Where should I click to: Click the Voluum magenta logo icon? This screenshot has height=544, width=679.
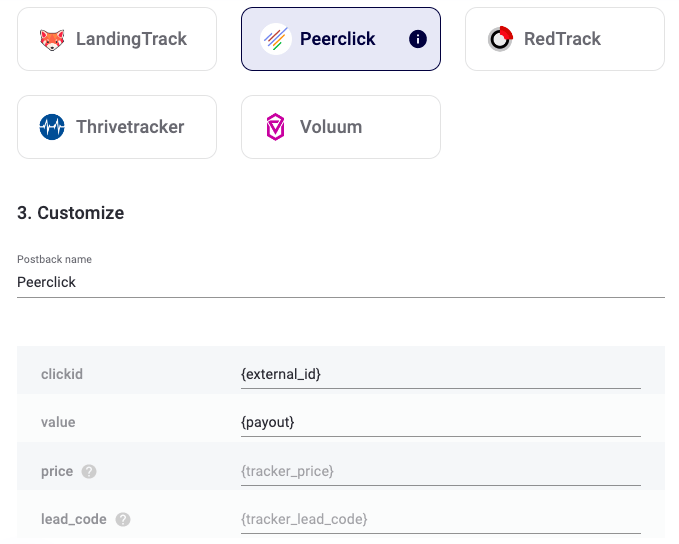click(x=275, y=127)
